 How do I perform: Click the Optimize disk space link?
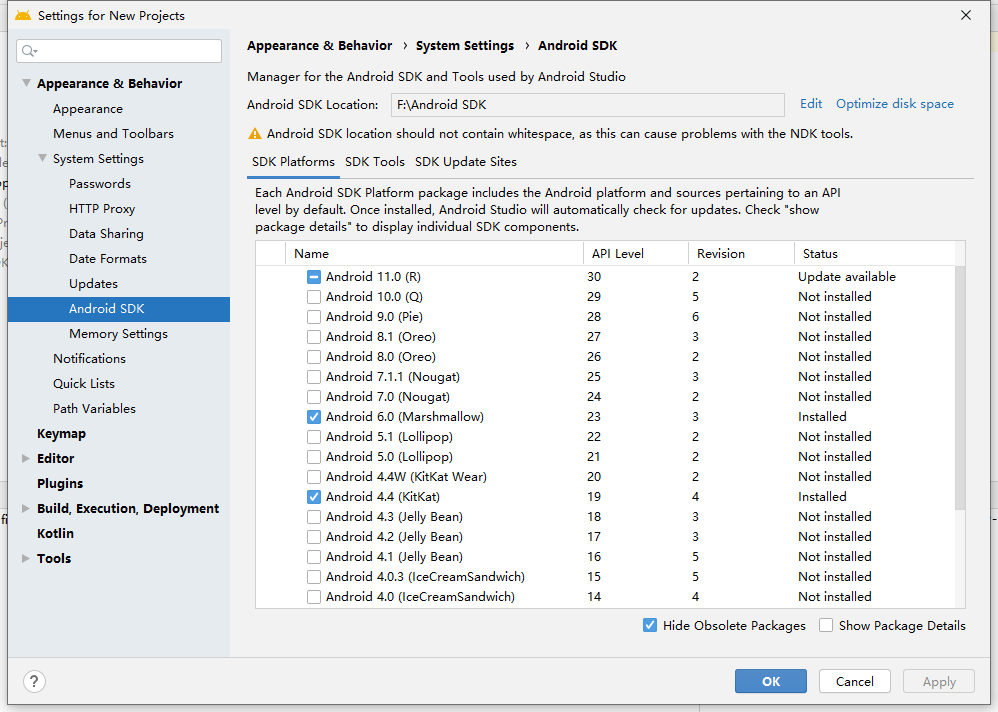894,103
